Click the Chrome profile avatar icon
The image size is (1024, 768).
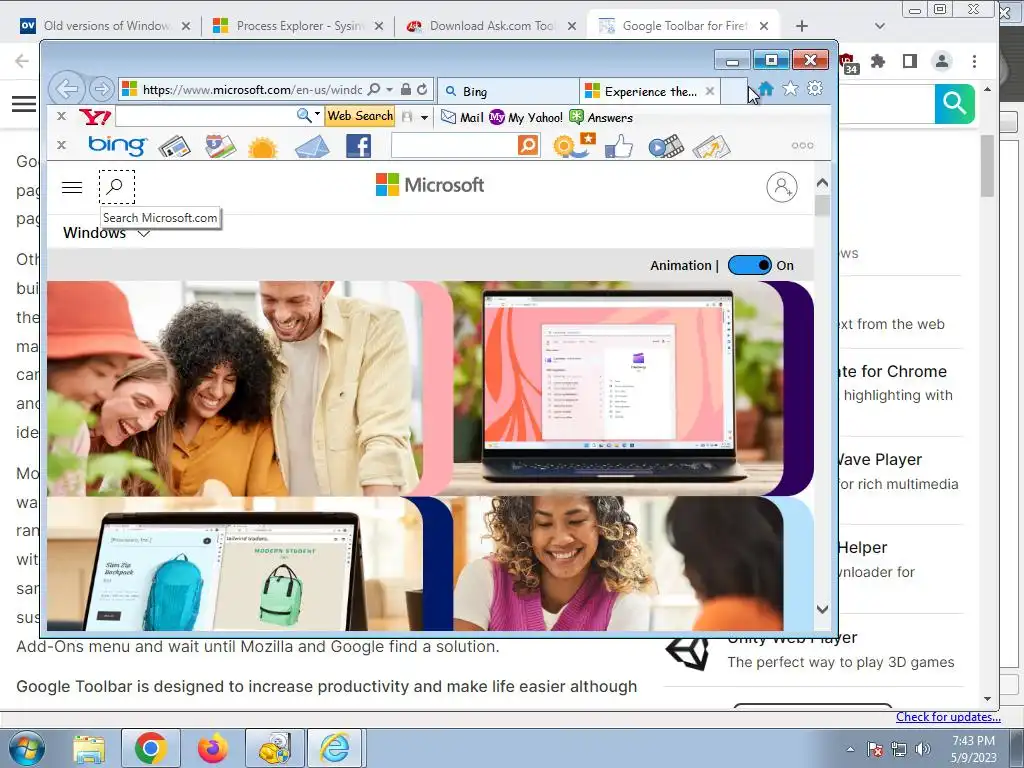point(942,61)
